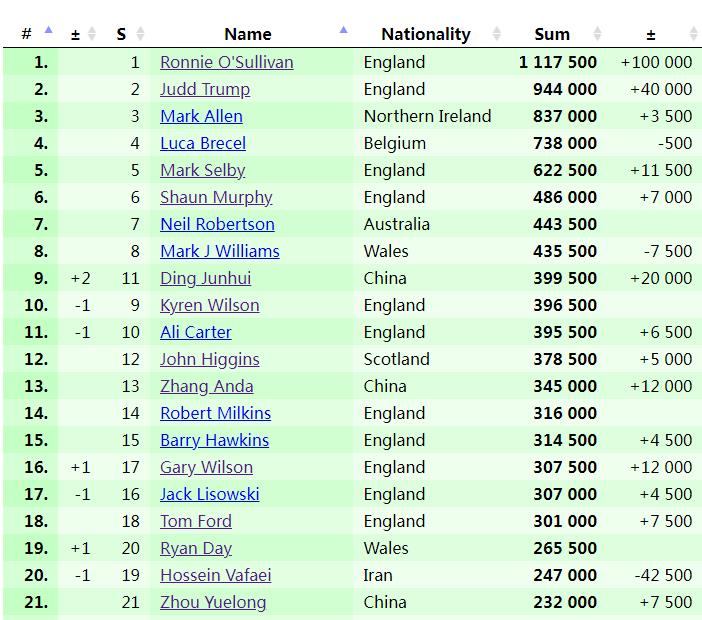Open the Kyren Wilson link
Image resolution: width=702 pixels, height=620 pixels.
(209, 305)
